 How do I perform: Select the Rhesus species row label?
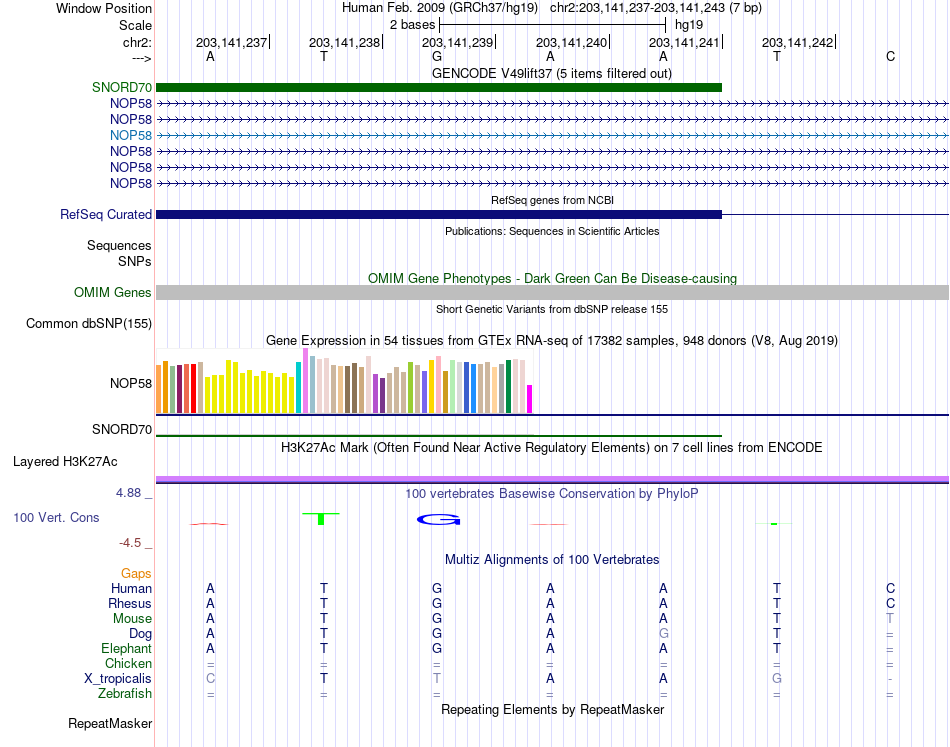[130, 603]
